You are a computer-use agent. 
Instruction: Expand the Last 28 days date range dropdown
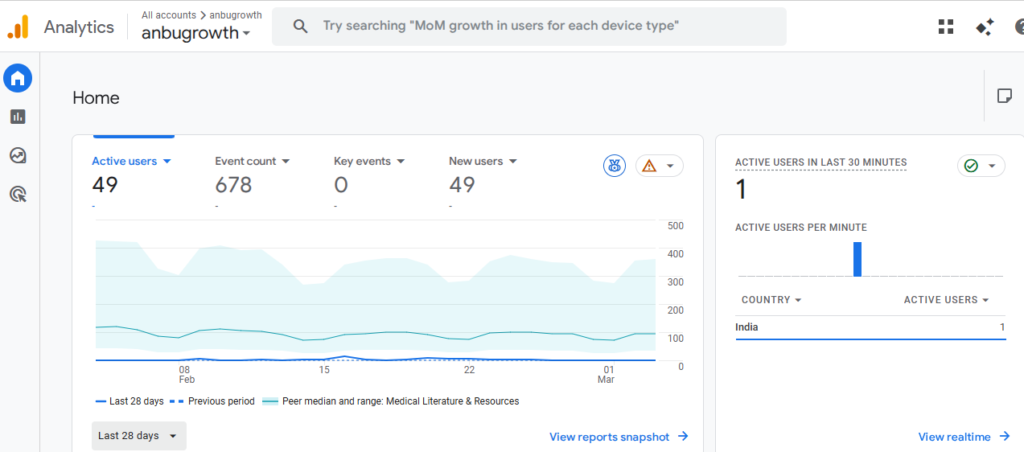tap(139, 436)
